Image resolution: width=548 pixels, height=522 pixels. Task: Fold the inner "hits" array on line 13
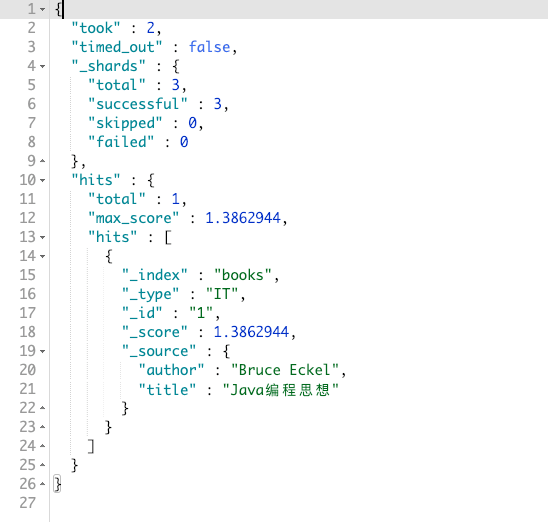click(x=42, y=237)
